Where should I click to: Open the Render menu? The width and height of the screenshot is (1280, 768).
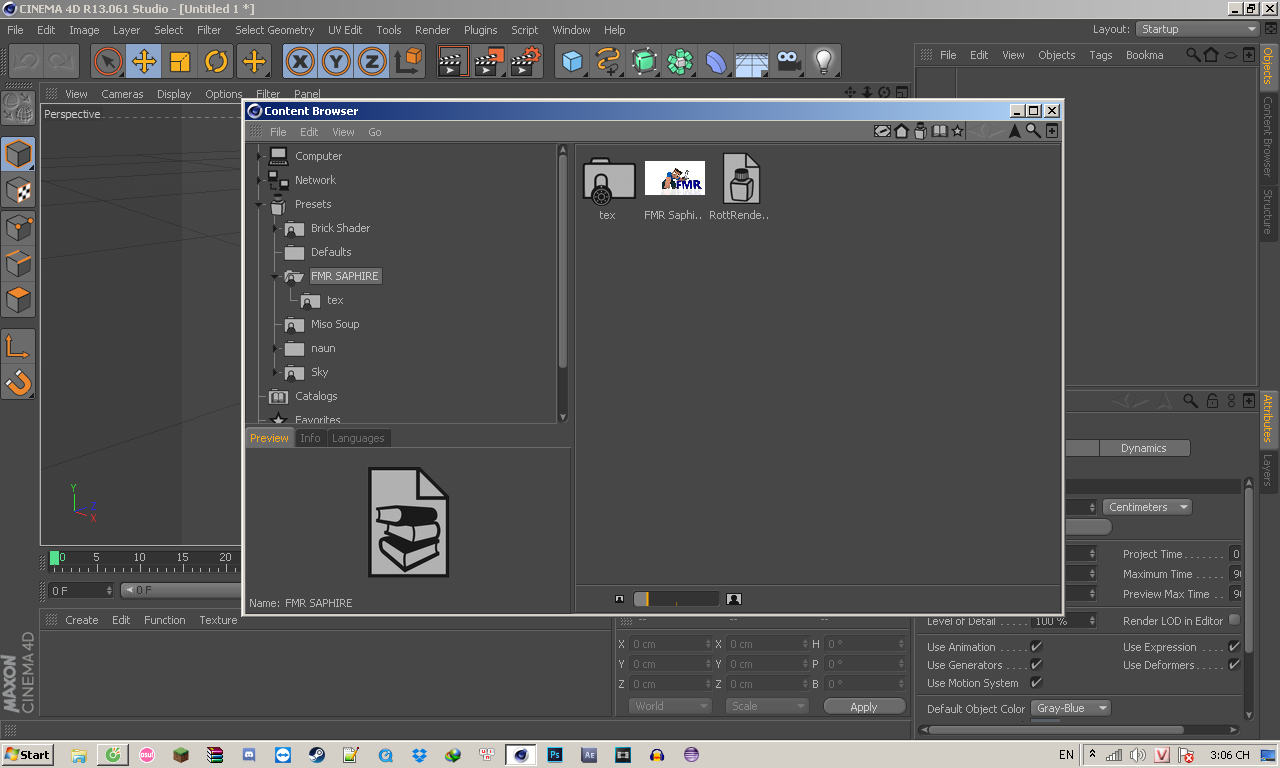coord(432,30)
